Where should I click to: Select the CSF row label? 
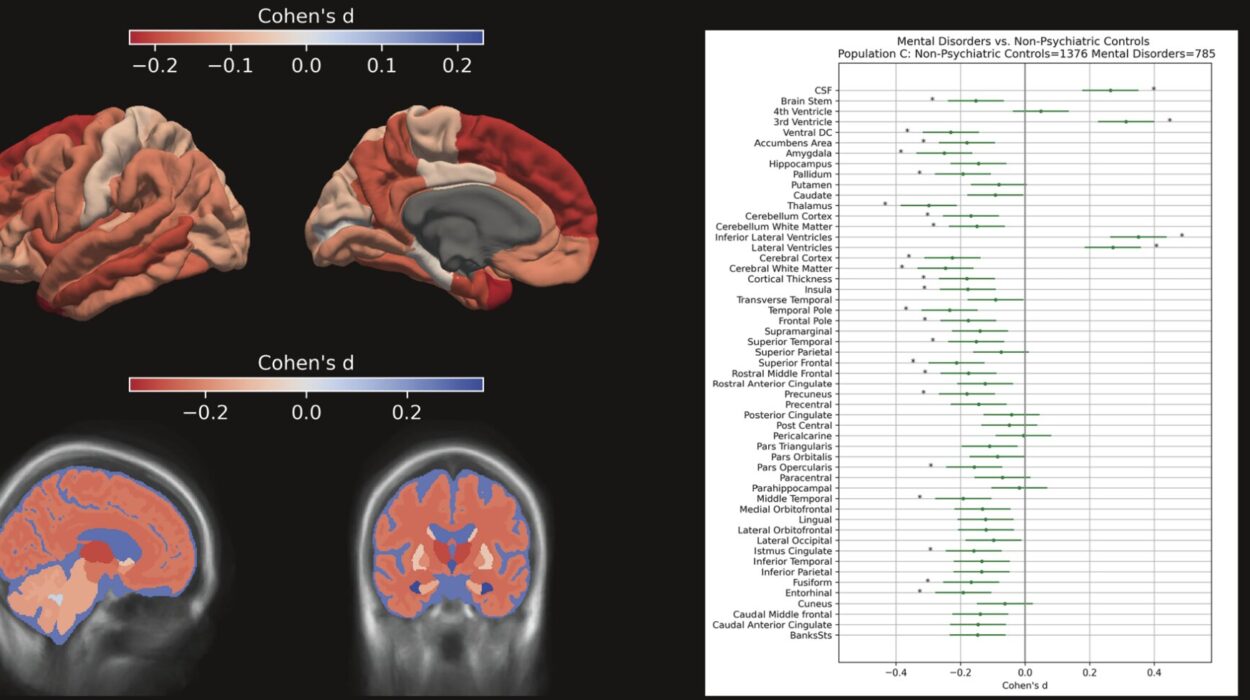pos(824,89)
